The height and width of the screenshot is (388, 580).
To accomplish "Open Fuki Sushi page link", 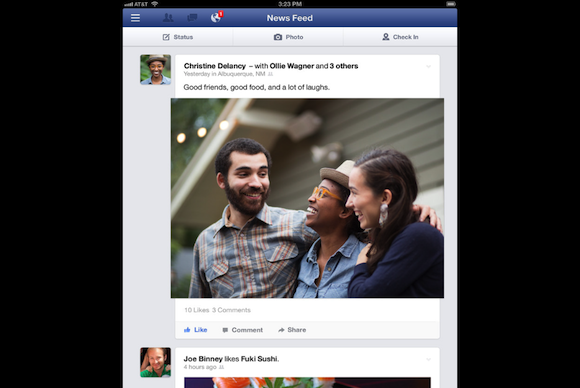I will point(259,359).
